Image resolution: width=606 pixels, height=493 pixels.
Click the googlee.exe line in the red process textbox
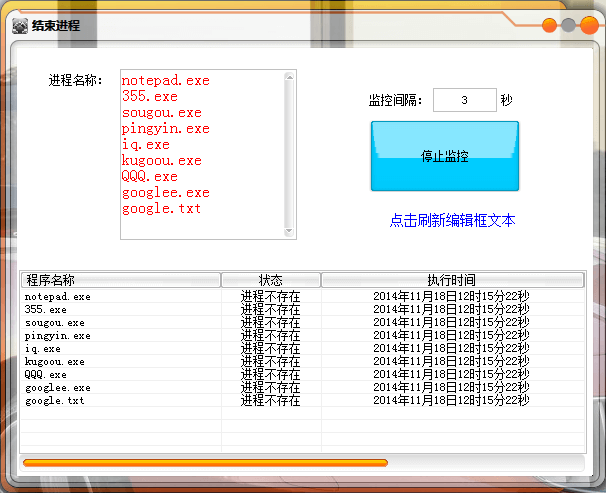pyautogui.click(x=165, y=193)
